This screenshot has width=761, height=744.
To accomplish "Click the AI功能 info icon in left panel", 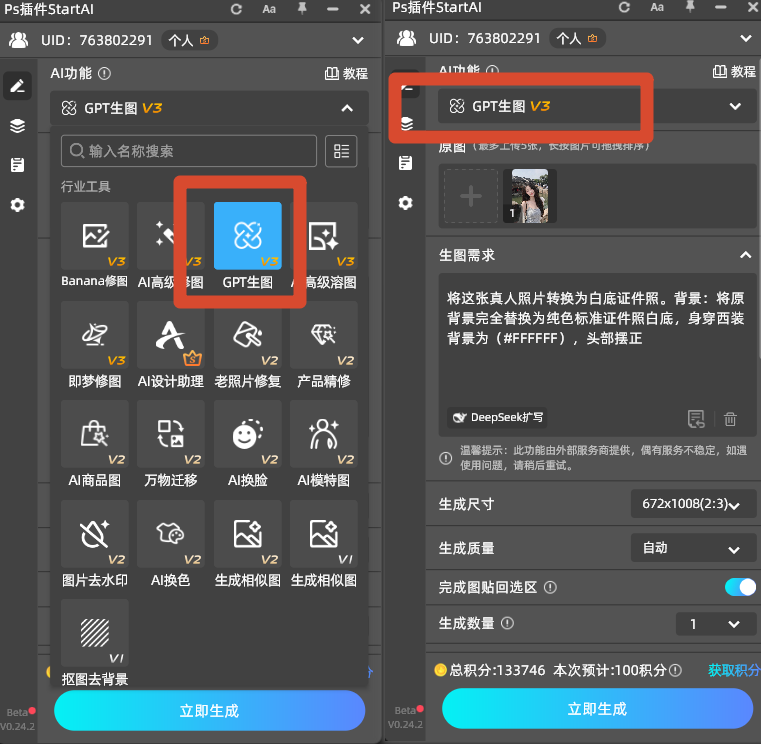I will 104,73.
